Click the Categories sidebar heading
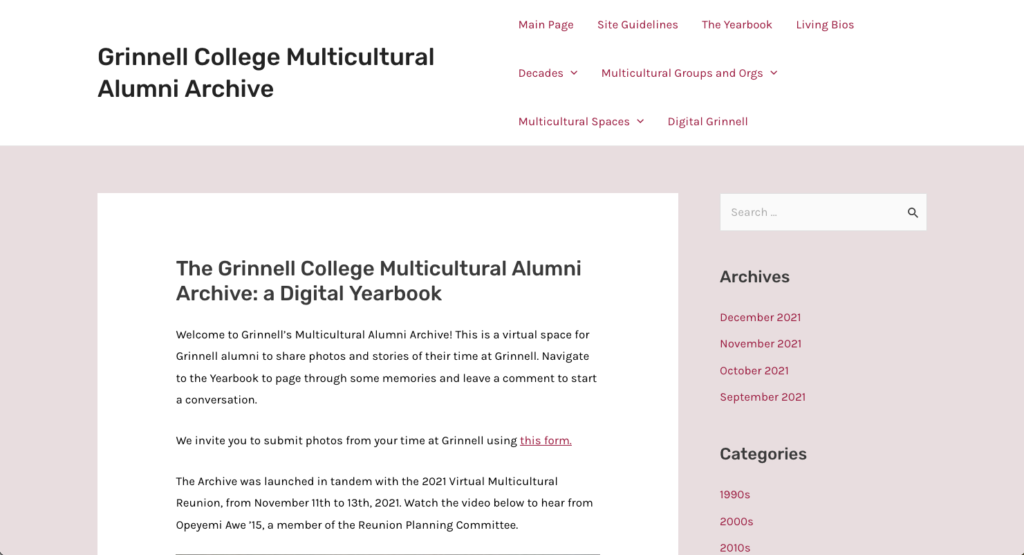This screenshot has width=1024, height=555. tap(763, 454)
